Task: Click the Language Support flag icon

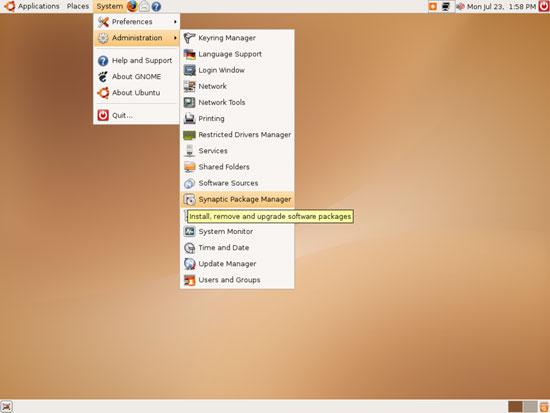Action: coord(189,54)
